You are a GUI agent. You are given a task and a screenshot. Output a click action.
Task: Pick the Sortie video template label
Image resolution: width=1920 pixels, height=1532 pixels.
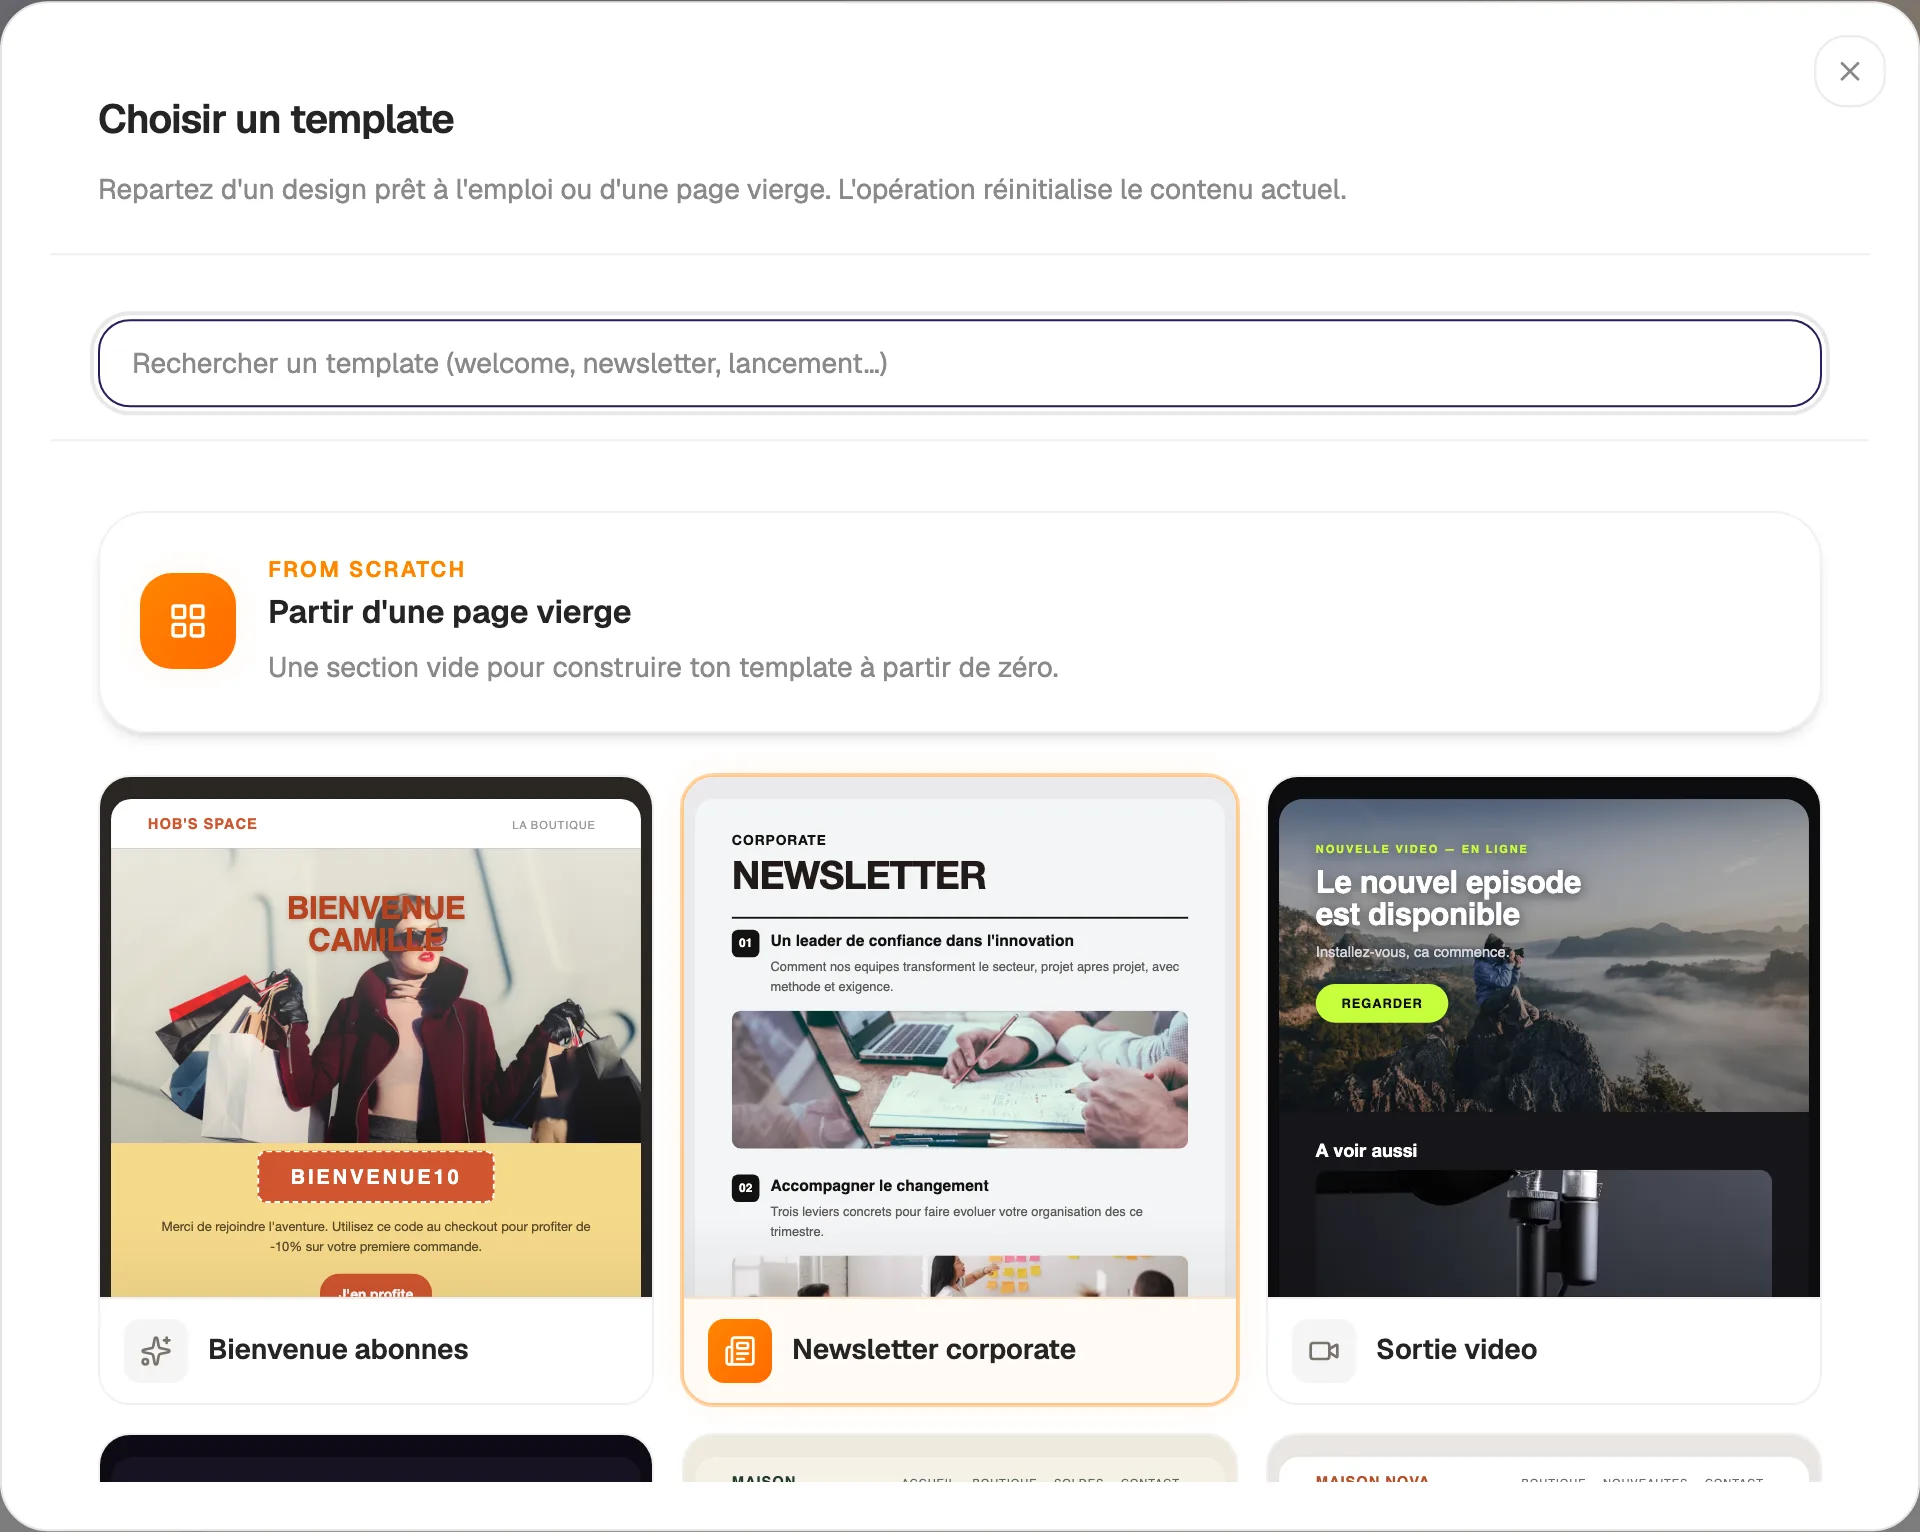[1456, 1350]
